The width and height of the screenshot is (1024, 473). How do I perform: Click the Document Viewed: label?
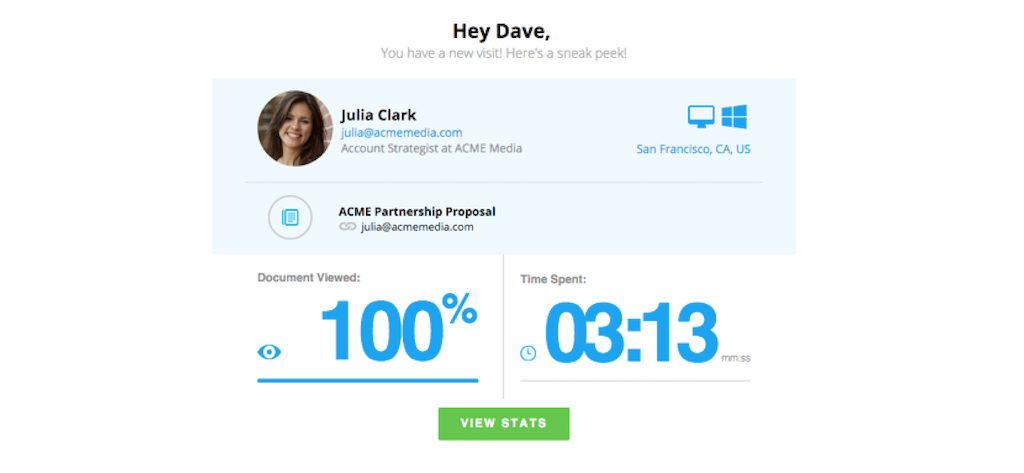click(309, 278)
